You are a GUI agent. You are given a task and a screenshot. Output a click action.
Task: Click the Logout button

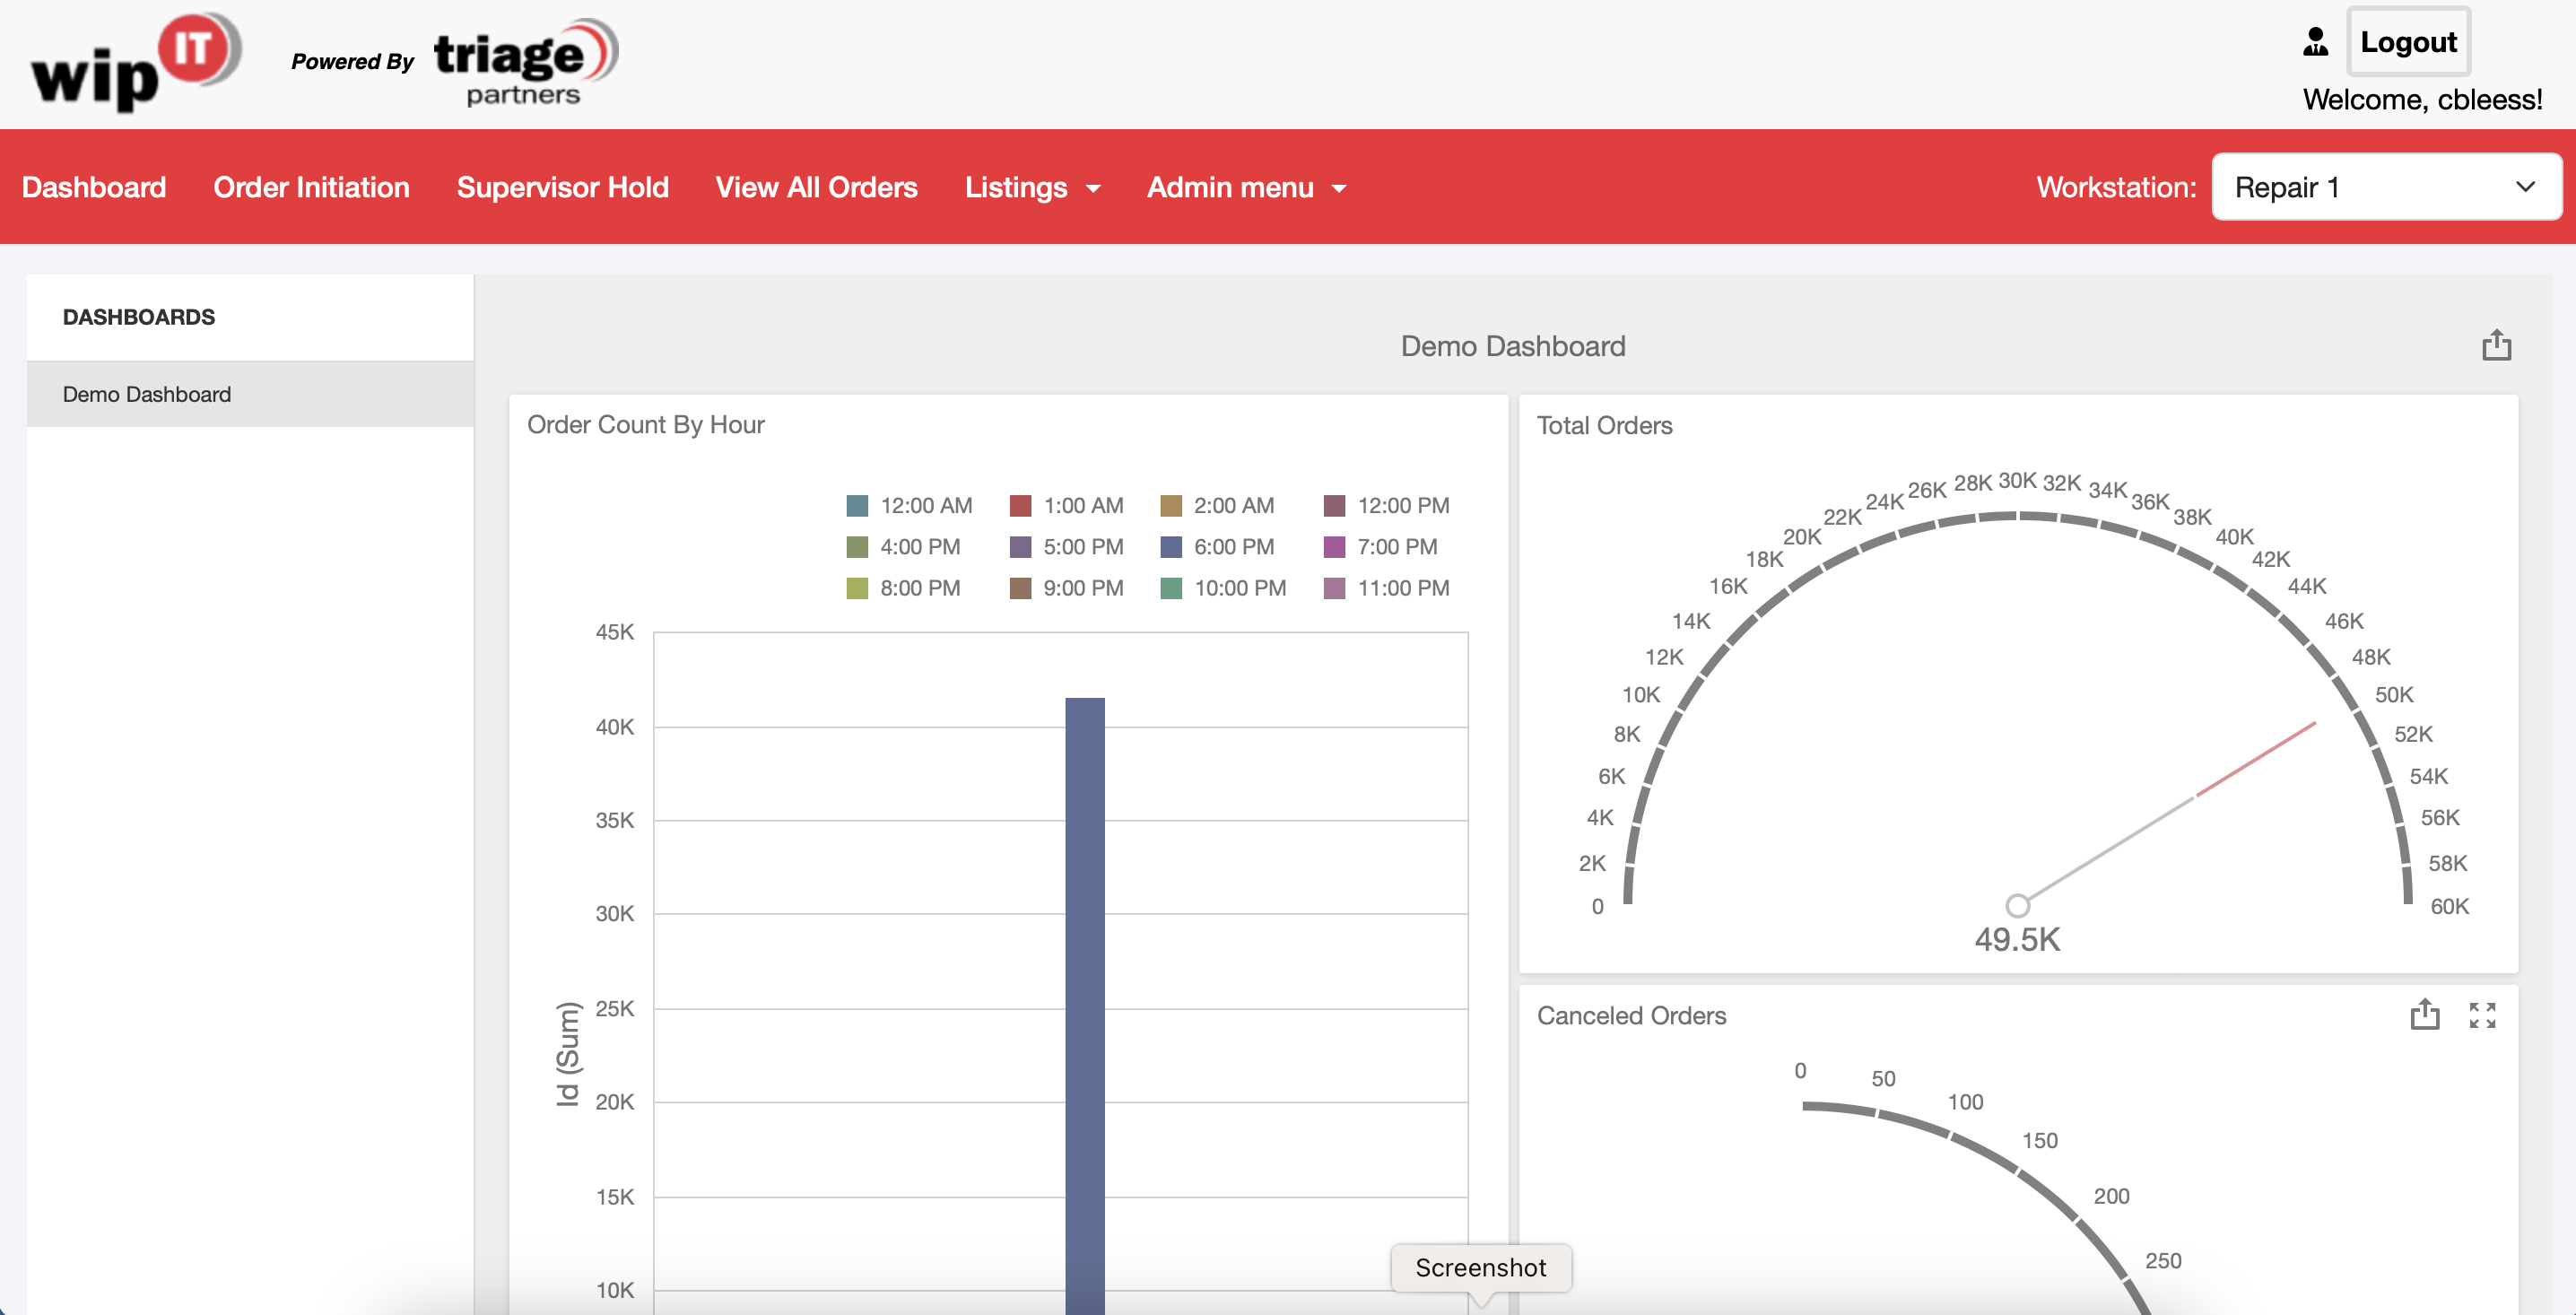click(x=2408, y=41)
